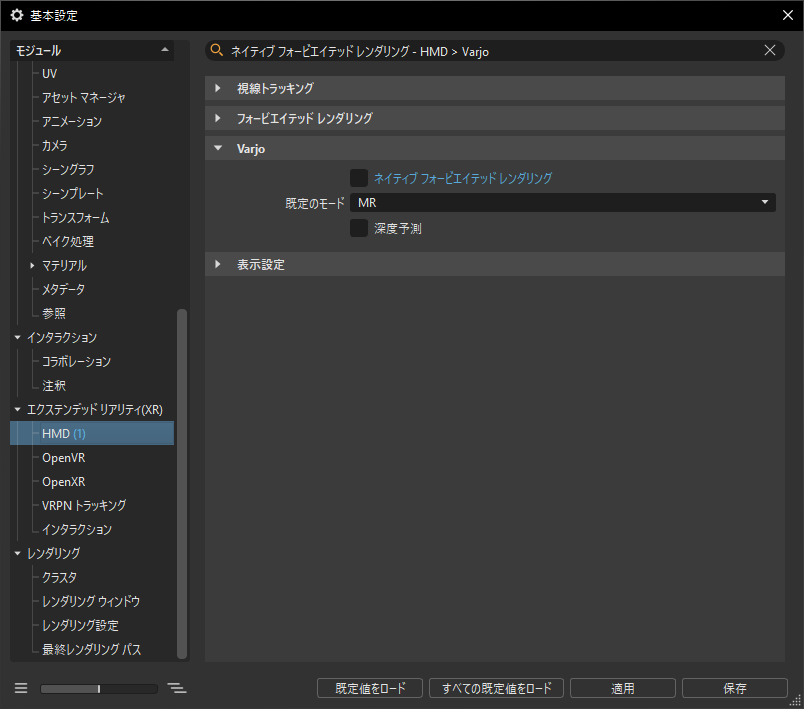This screenshot has height=709, width=804.
Task: Click into the search input field
Action: pyautogui.click(x=495, y=51)
